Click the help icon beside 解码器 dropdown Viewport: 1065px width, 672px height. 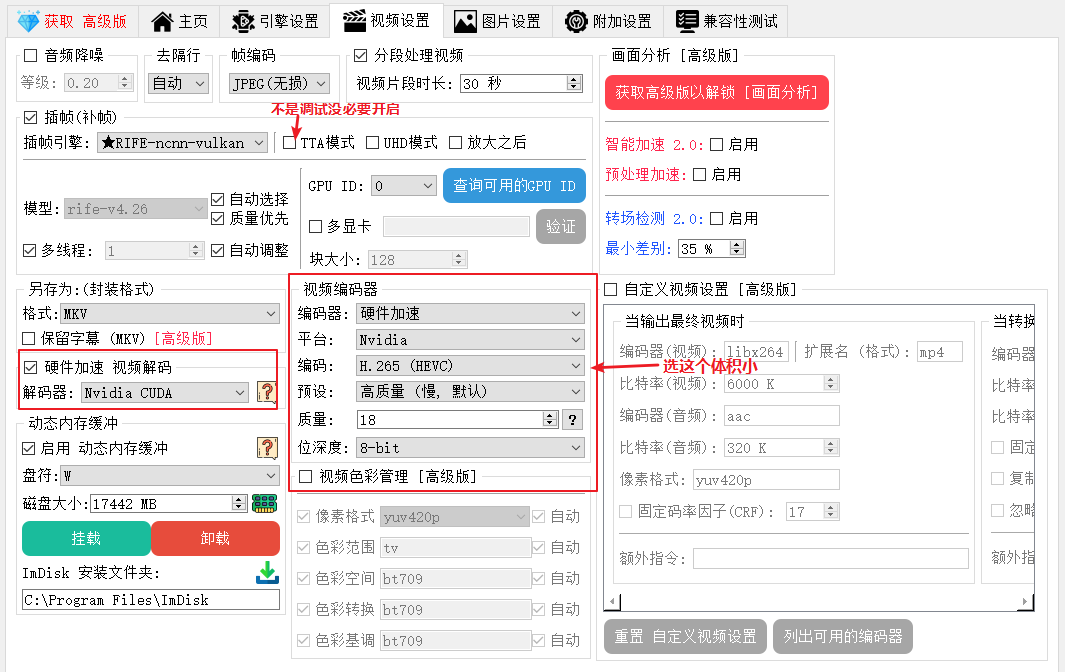[x=267, y=392]
